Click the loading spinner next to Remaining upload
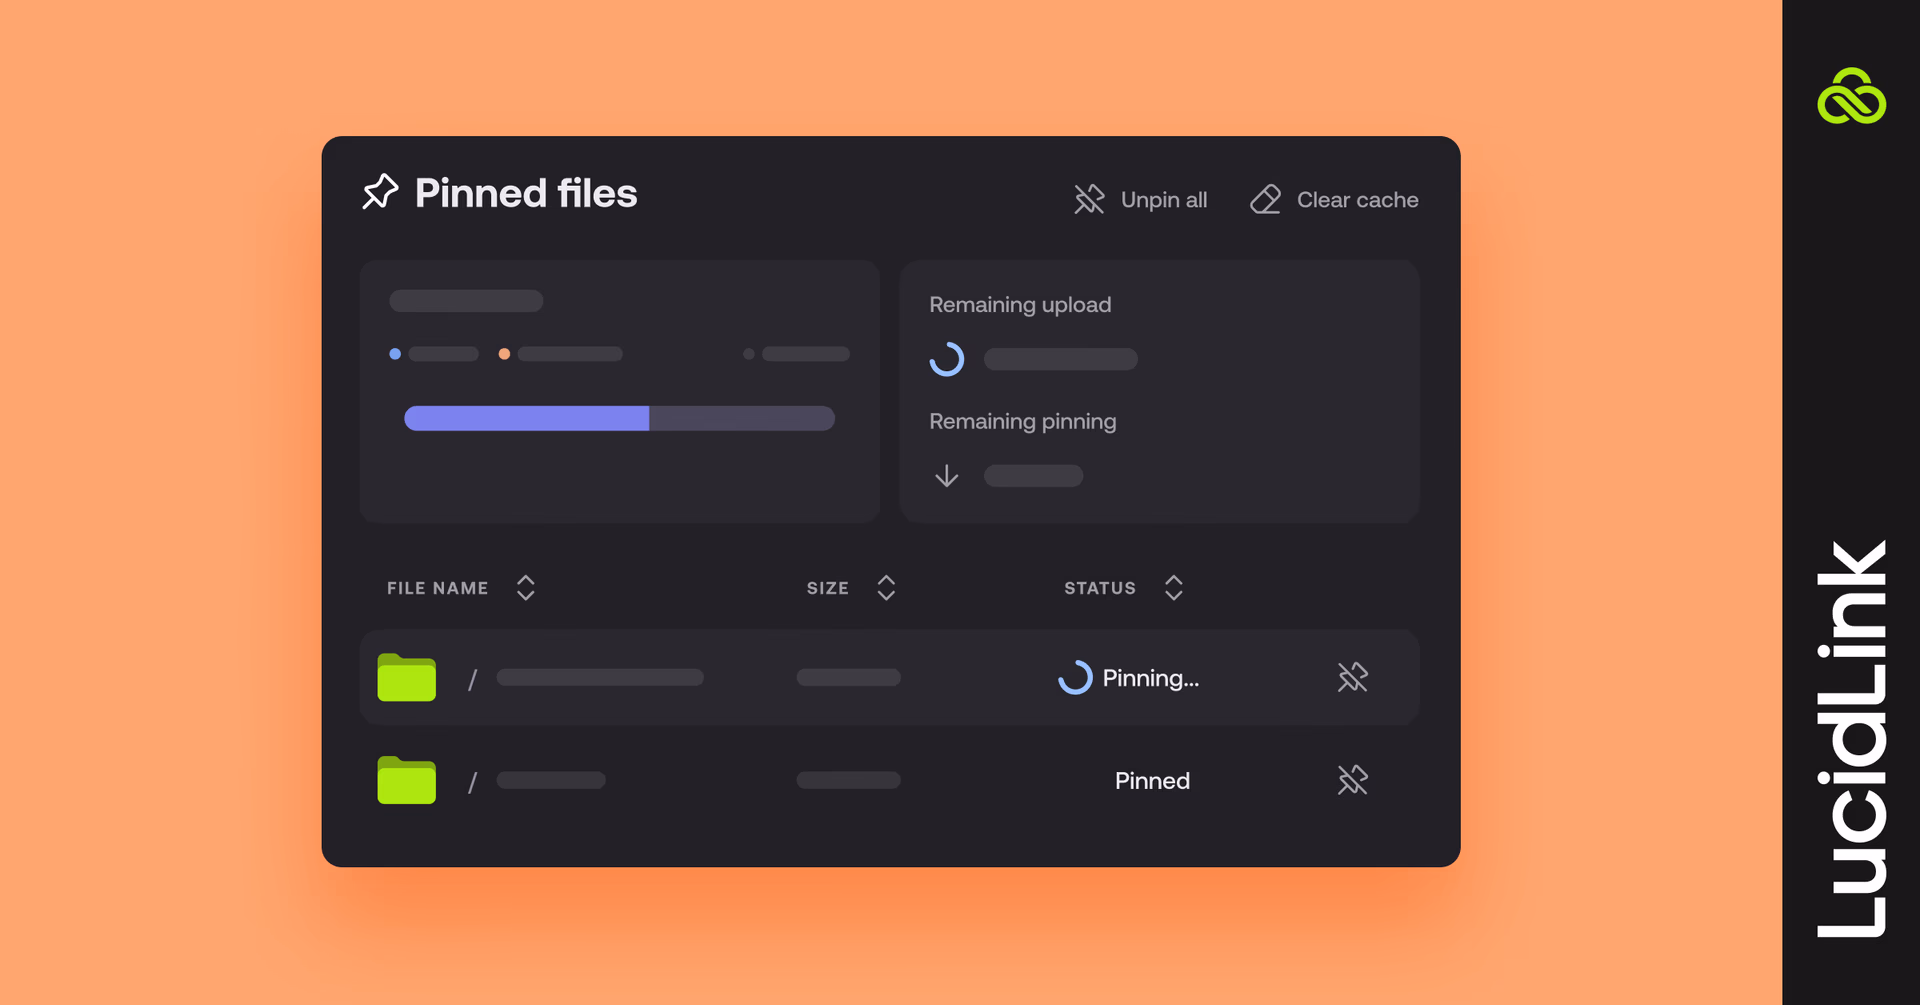Image resolution: width=1920 pixels, height=1005 pixels. tap(947, 359)
